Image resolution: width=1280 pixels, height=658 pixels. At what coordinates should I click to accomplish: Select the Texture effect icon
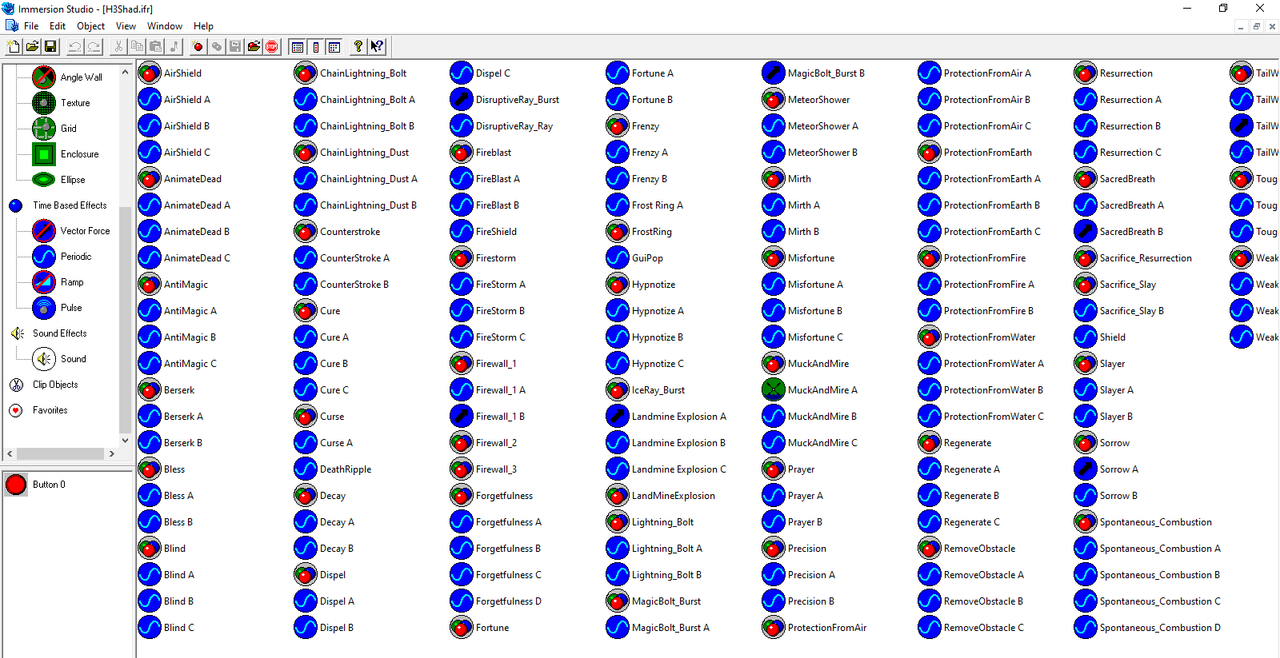(x=44, y=103)
